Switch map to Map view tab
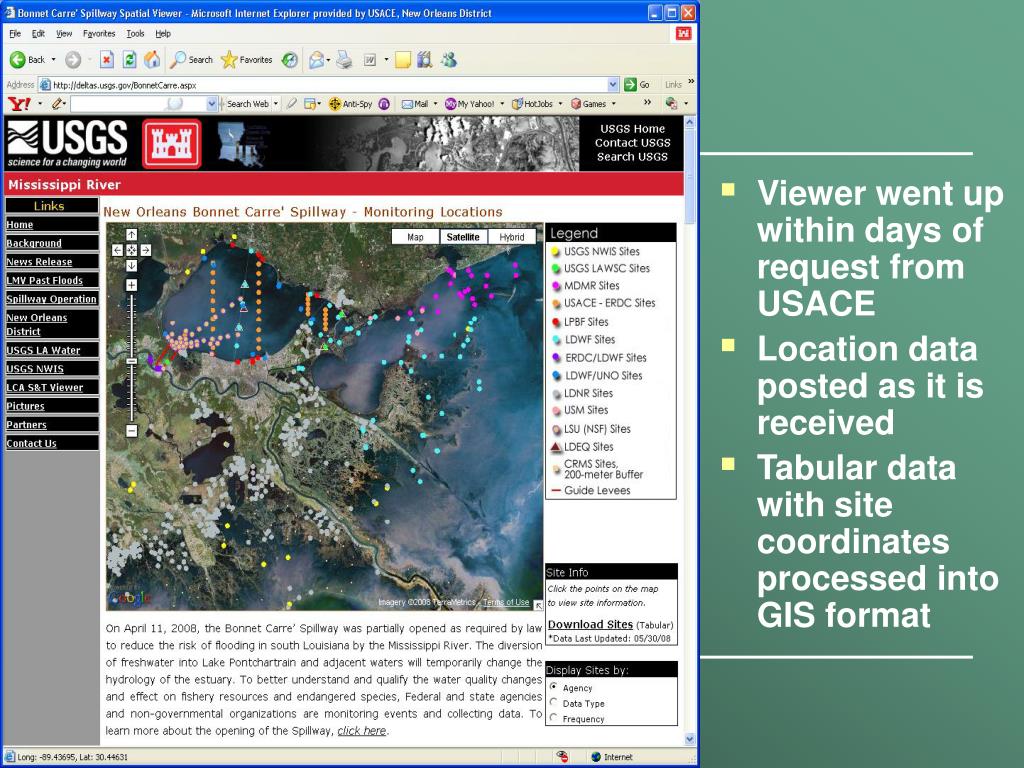1024x768 pixels. [415, 237]
